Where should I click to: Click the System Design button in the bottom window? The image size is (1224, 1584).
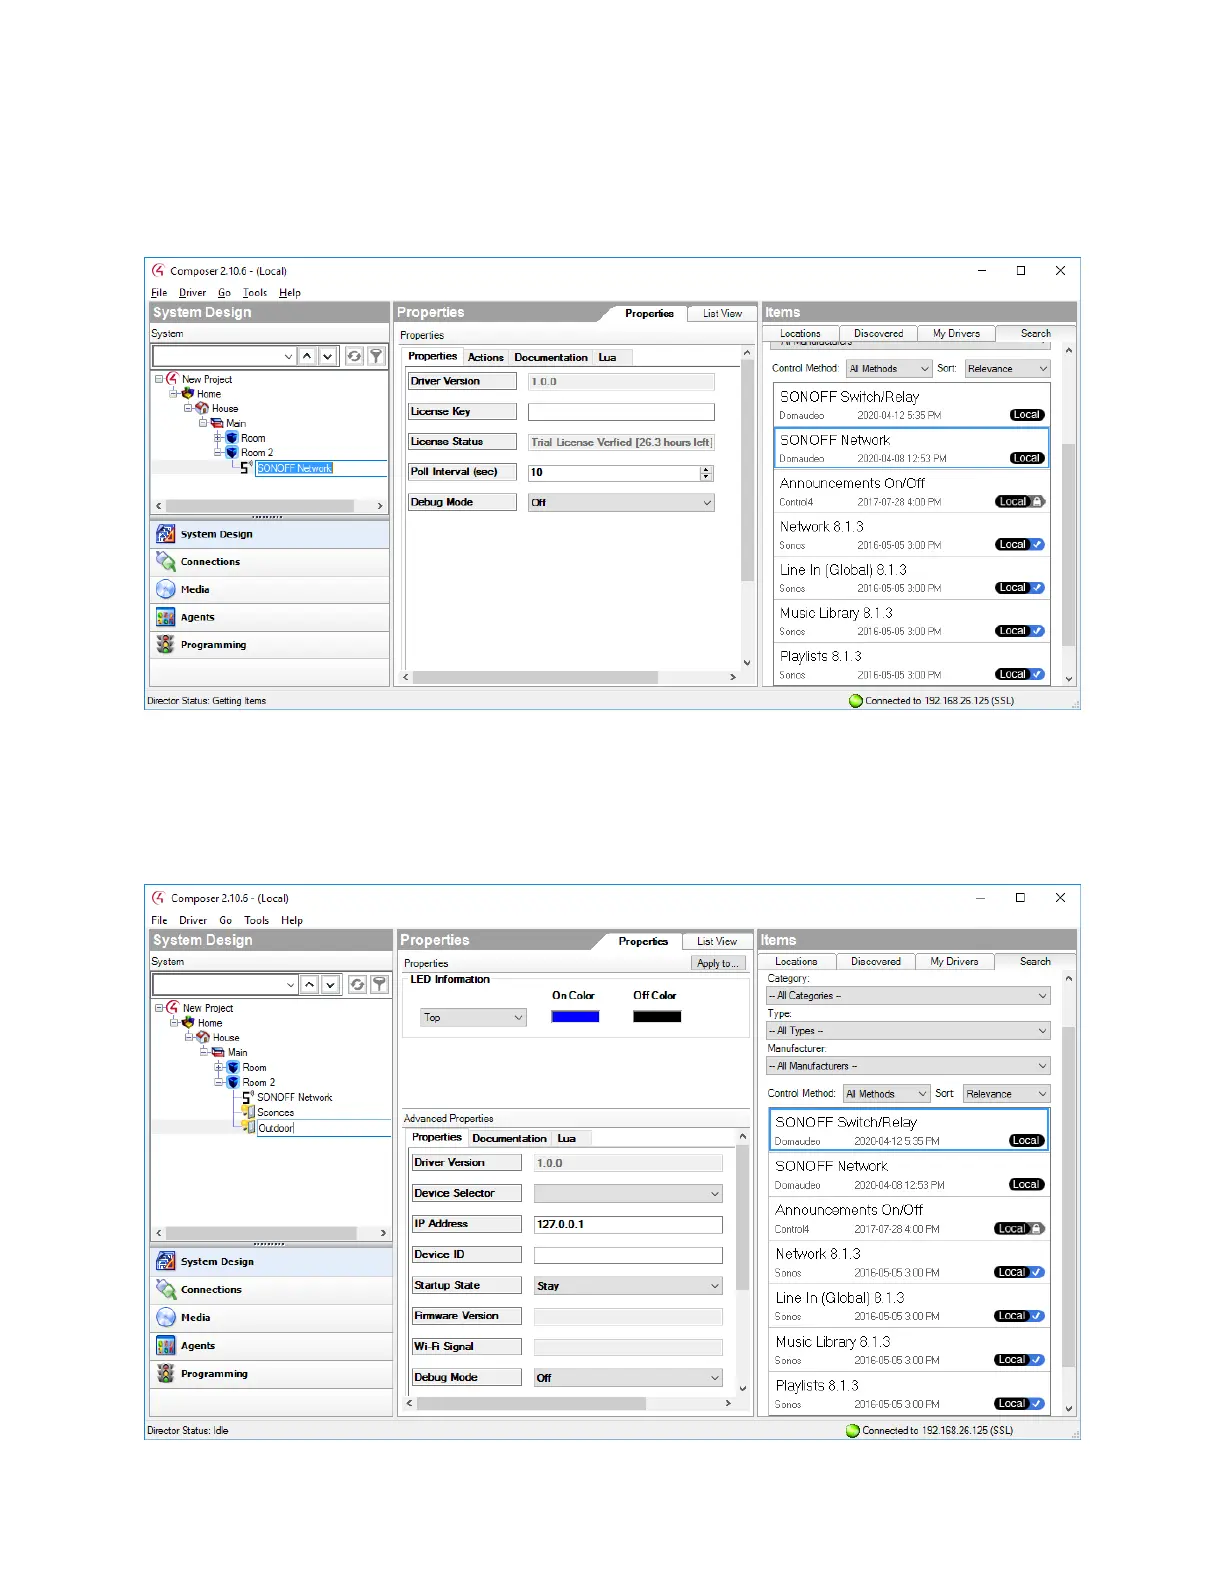point(271,1262)
